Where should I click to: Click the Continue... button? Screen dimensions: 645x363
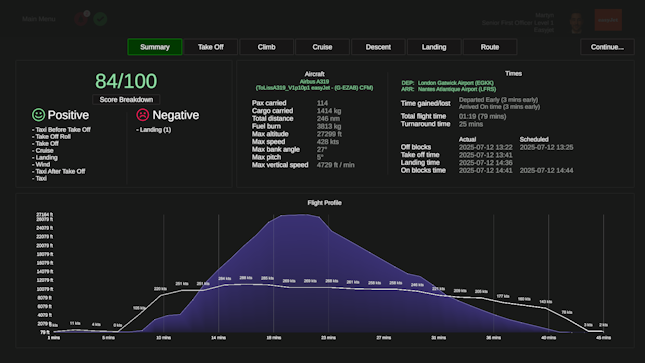pos(607,47)
